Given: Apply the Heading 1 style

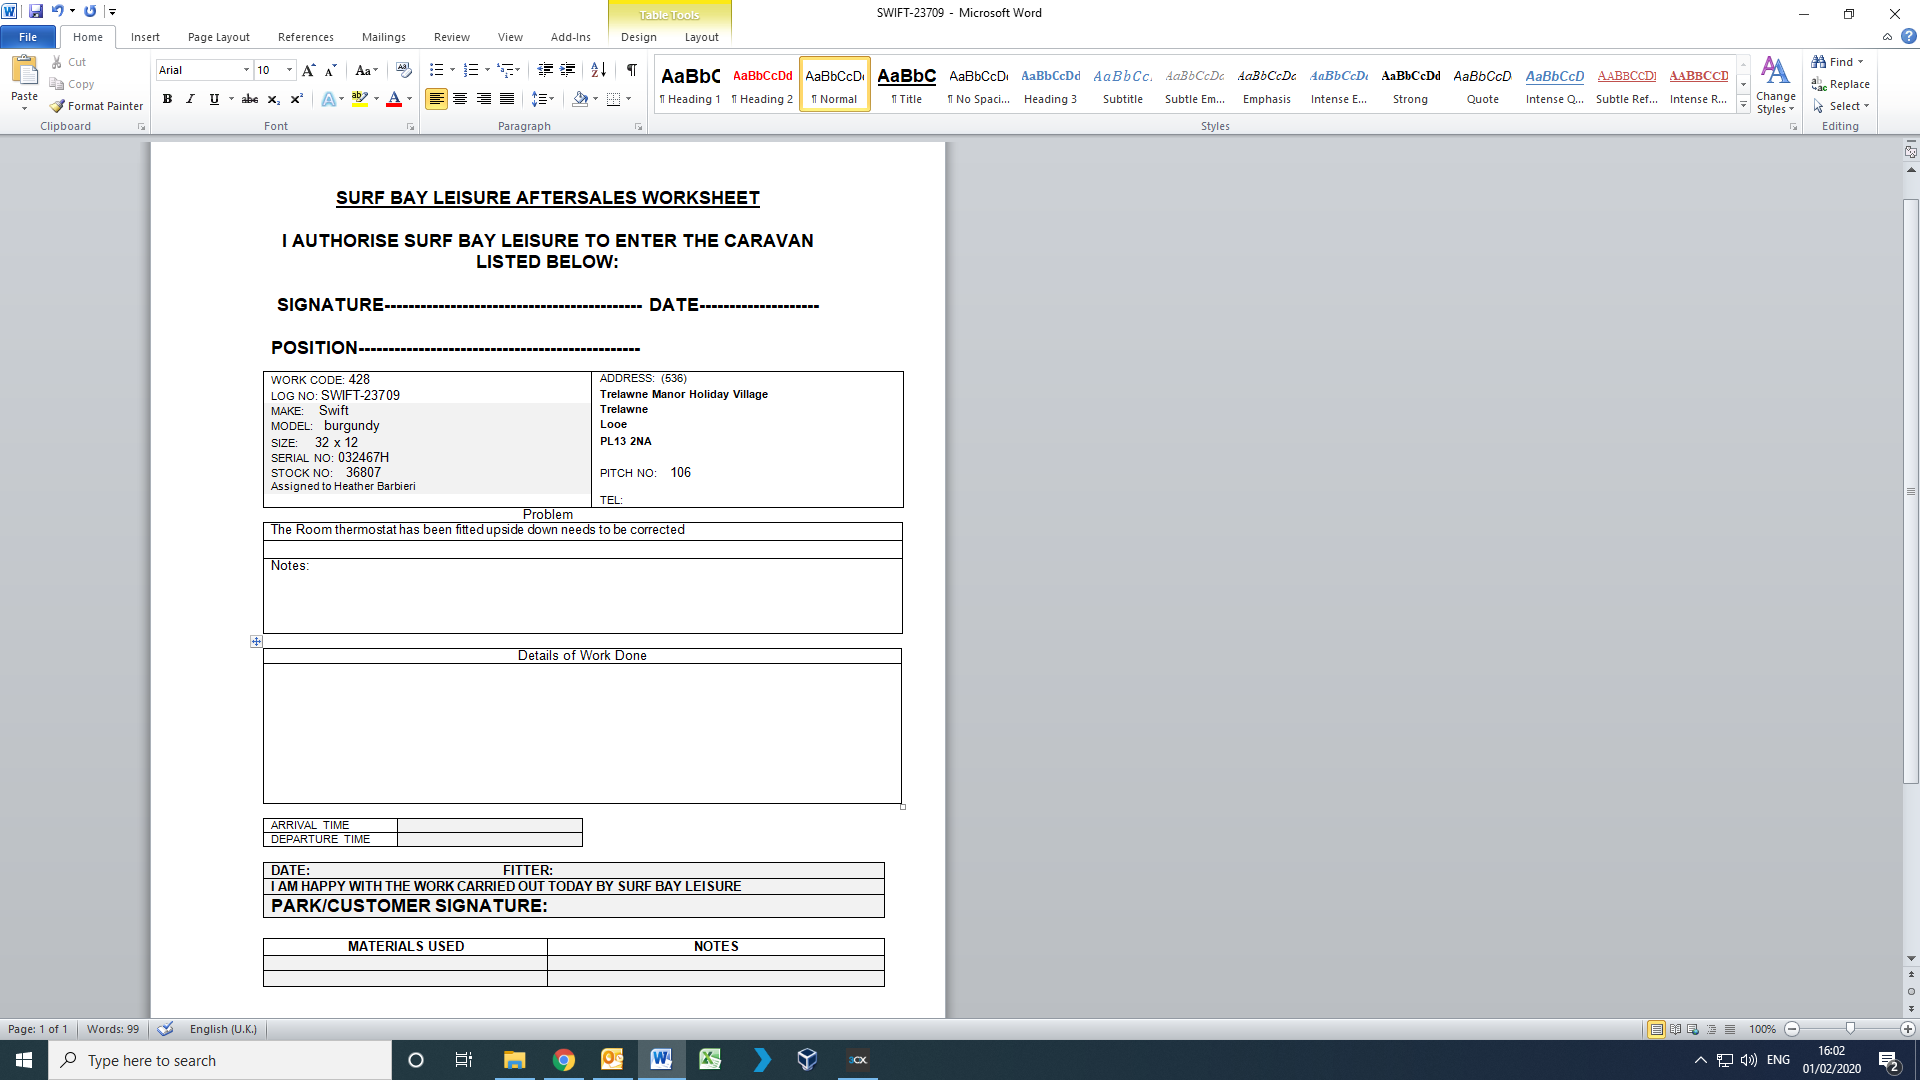Looking at the screenshot, I should click(690, 84).
